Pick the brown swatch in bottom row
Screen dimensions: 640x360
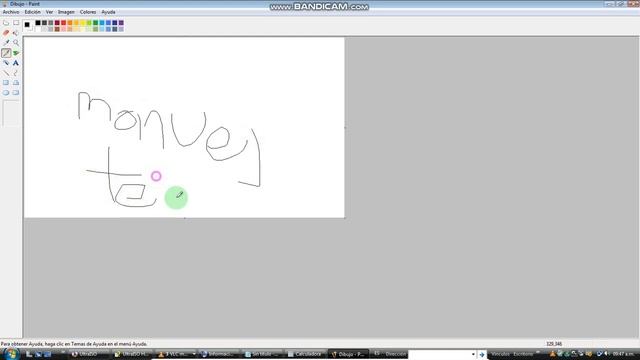57,29
